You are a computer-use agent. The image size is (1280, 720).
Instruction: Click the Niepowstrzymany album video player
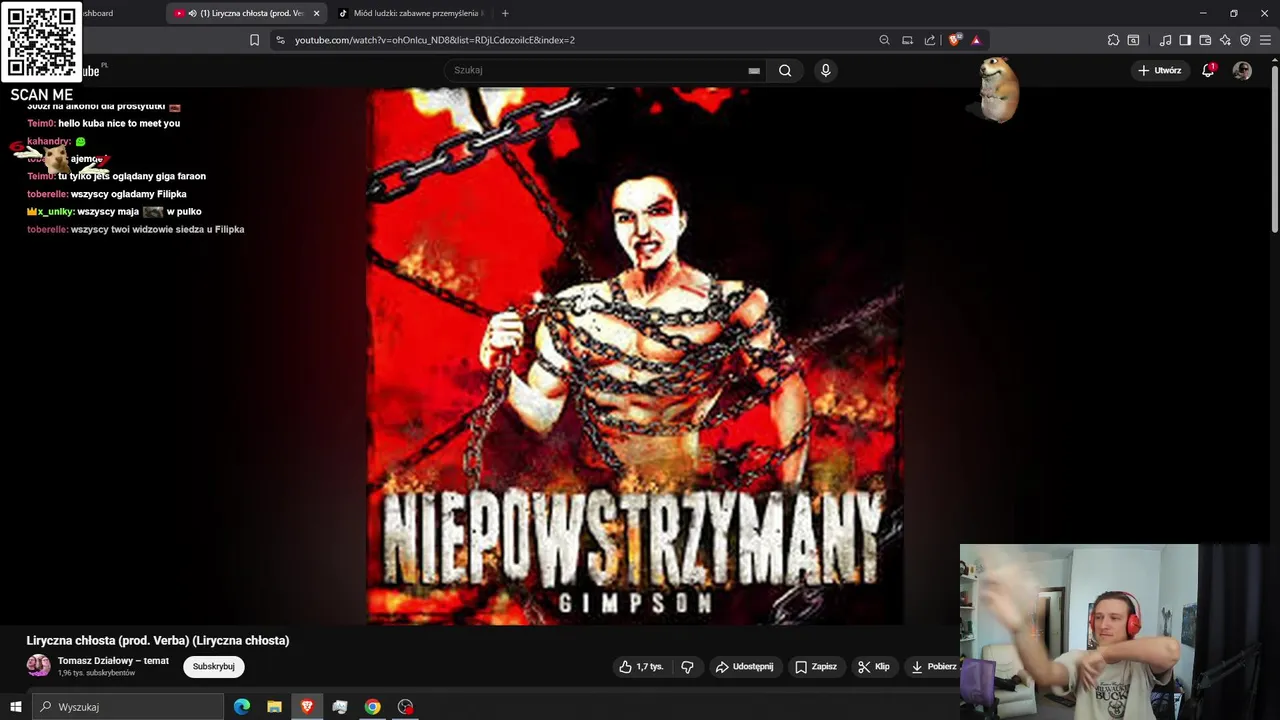[x=635, y=356]
